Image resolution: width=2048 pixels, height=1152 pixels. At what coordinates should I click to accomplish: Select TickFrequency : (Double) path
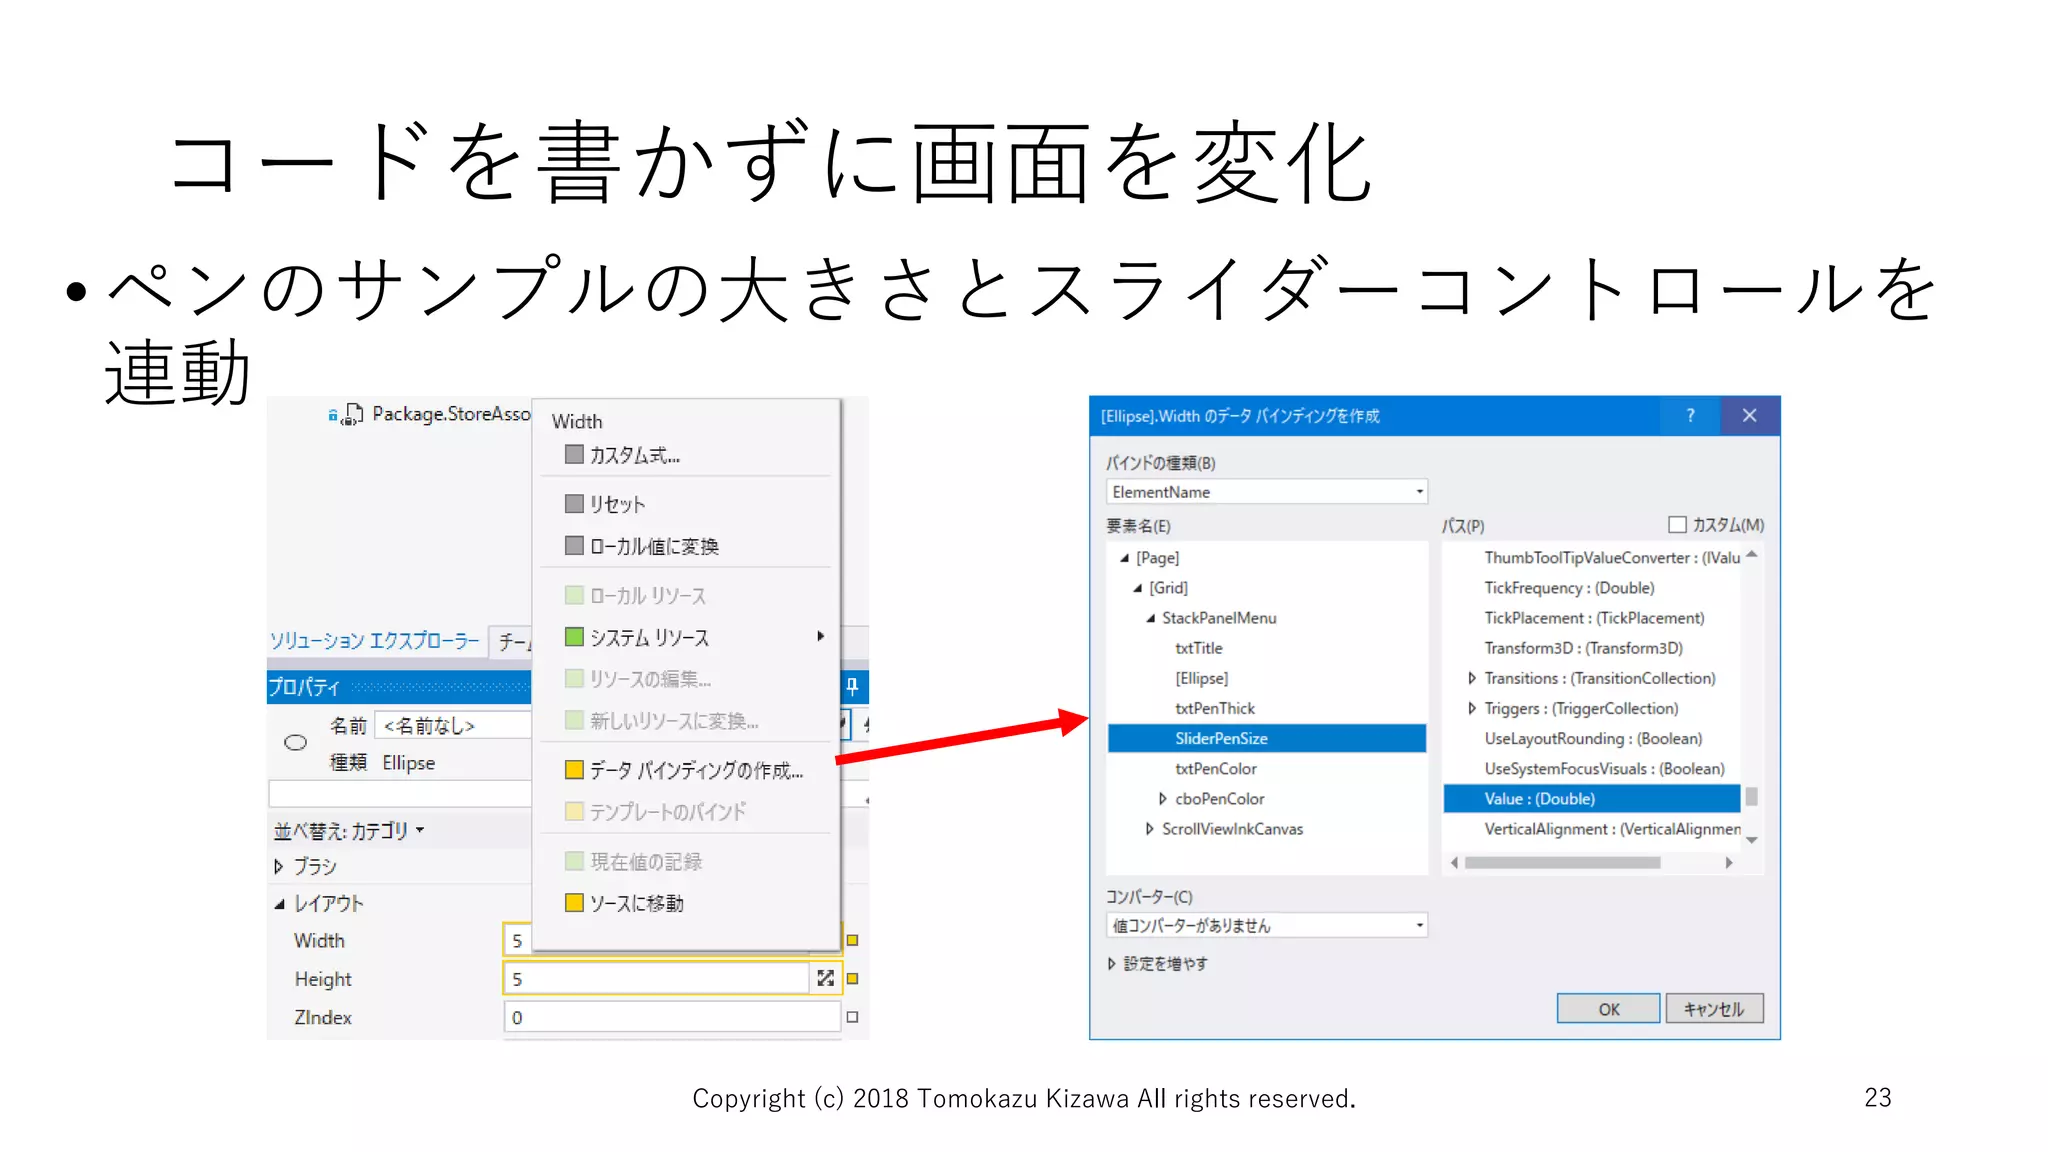pos(1569,588)
